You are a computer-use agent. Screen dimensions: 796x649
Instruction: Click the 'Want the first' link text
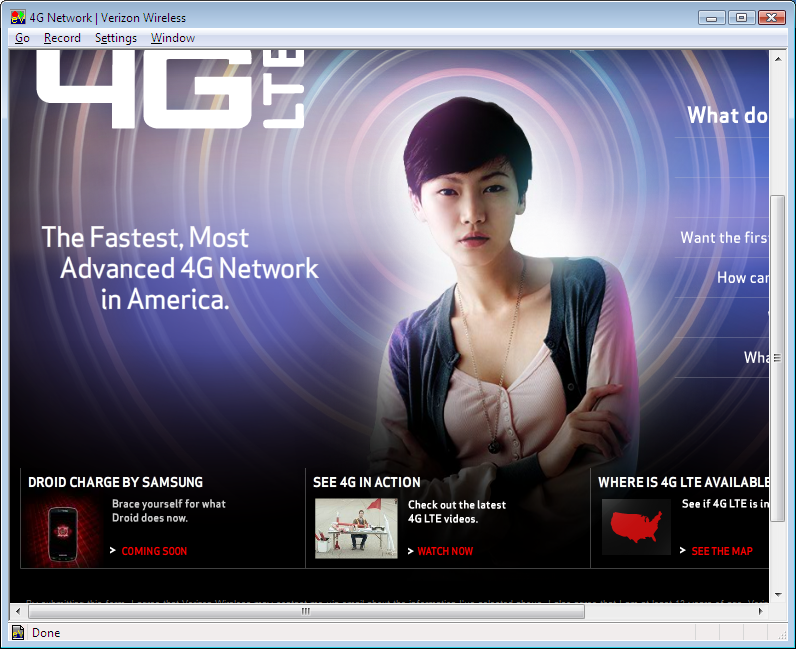[724, 238]
